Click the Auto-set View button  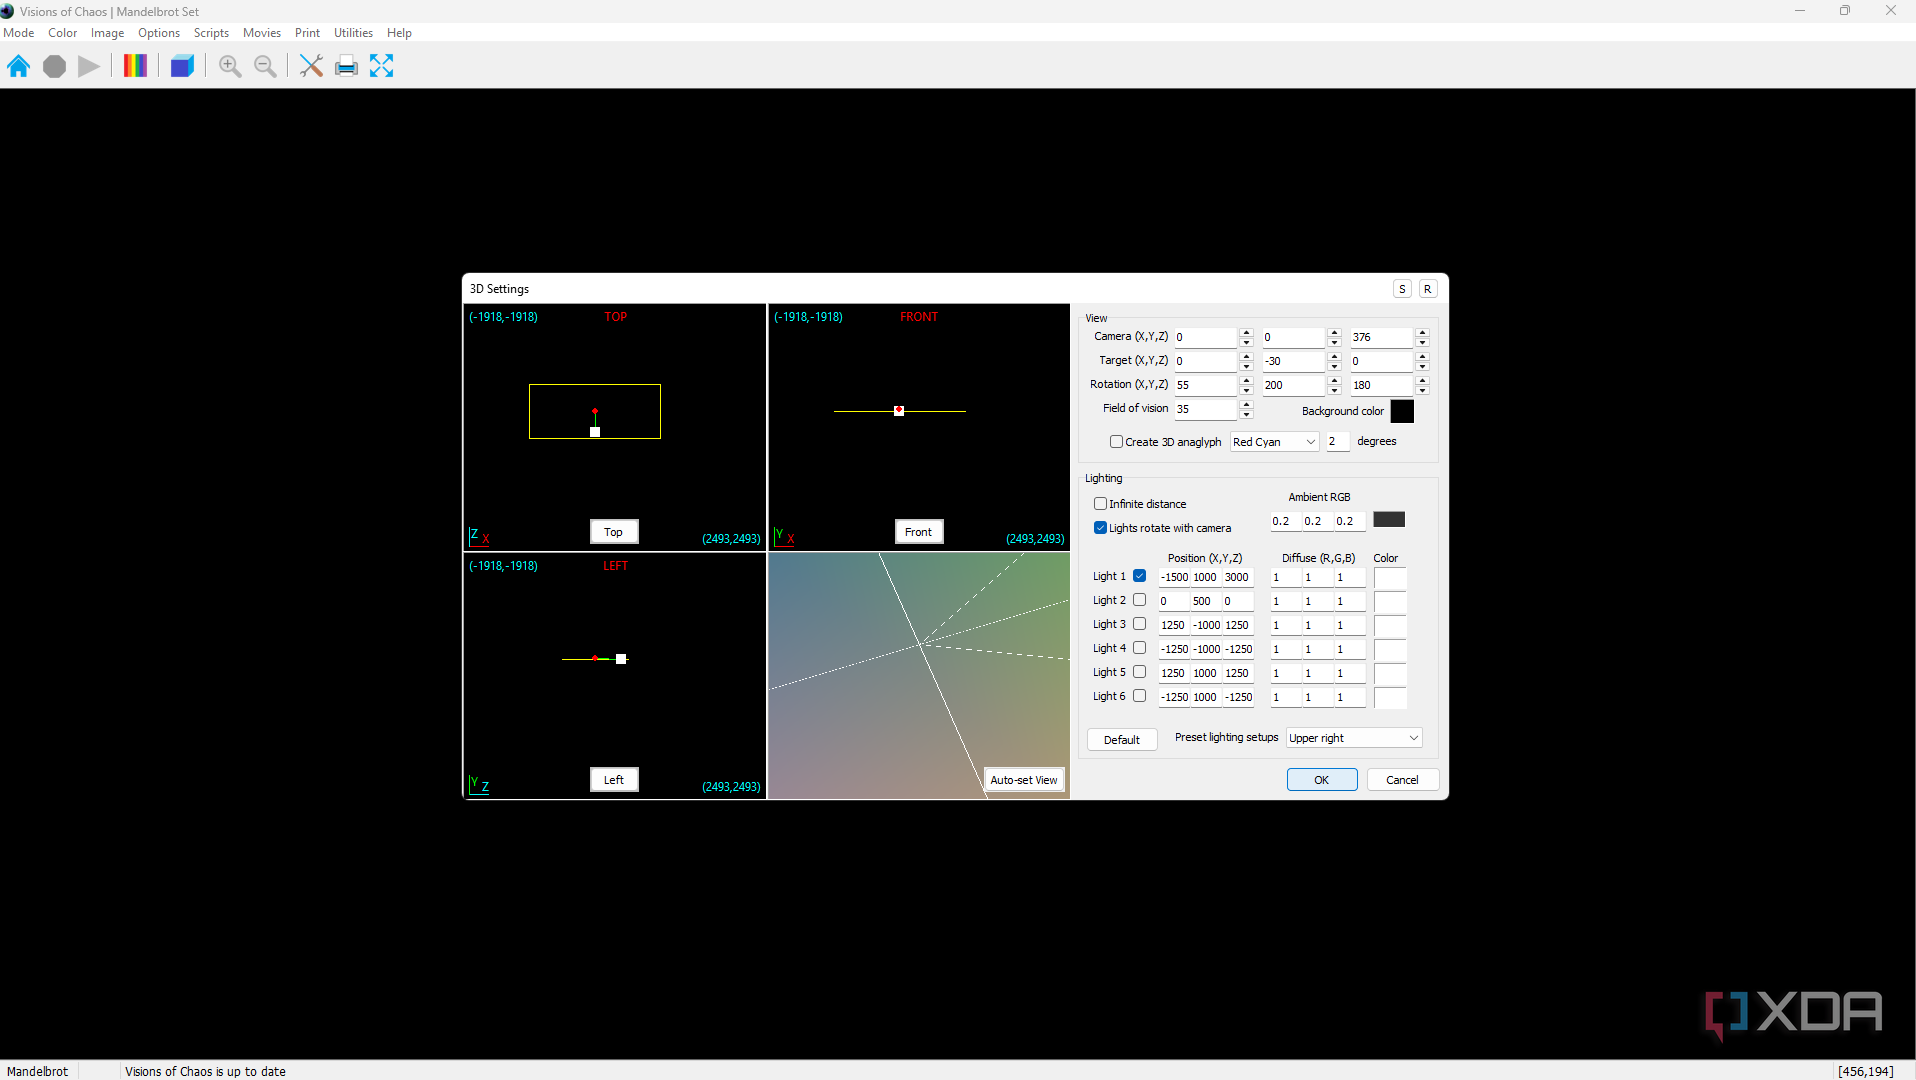(x=1023, y=780)
